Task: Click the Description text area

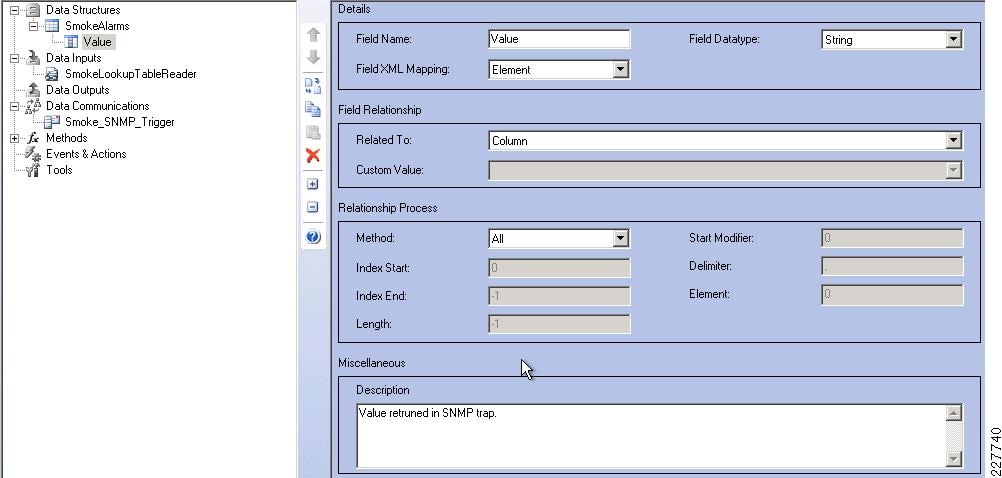Action: [651, 436]
